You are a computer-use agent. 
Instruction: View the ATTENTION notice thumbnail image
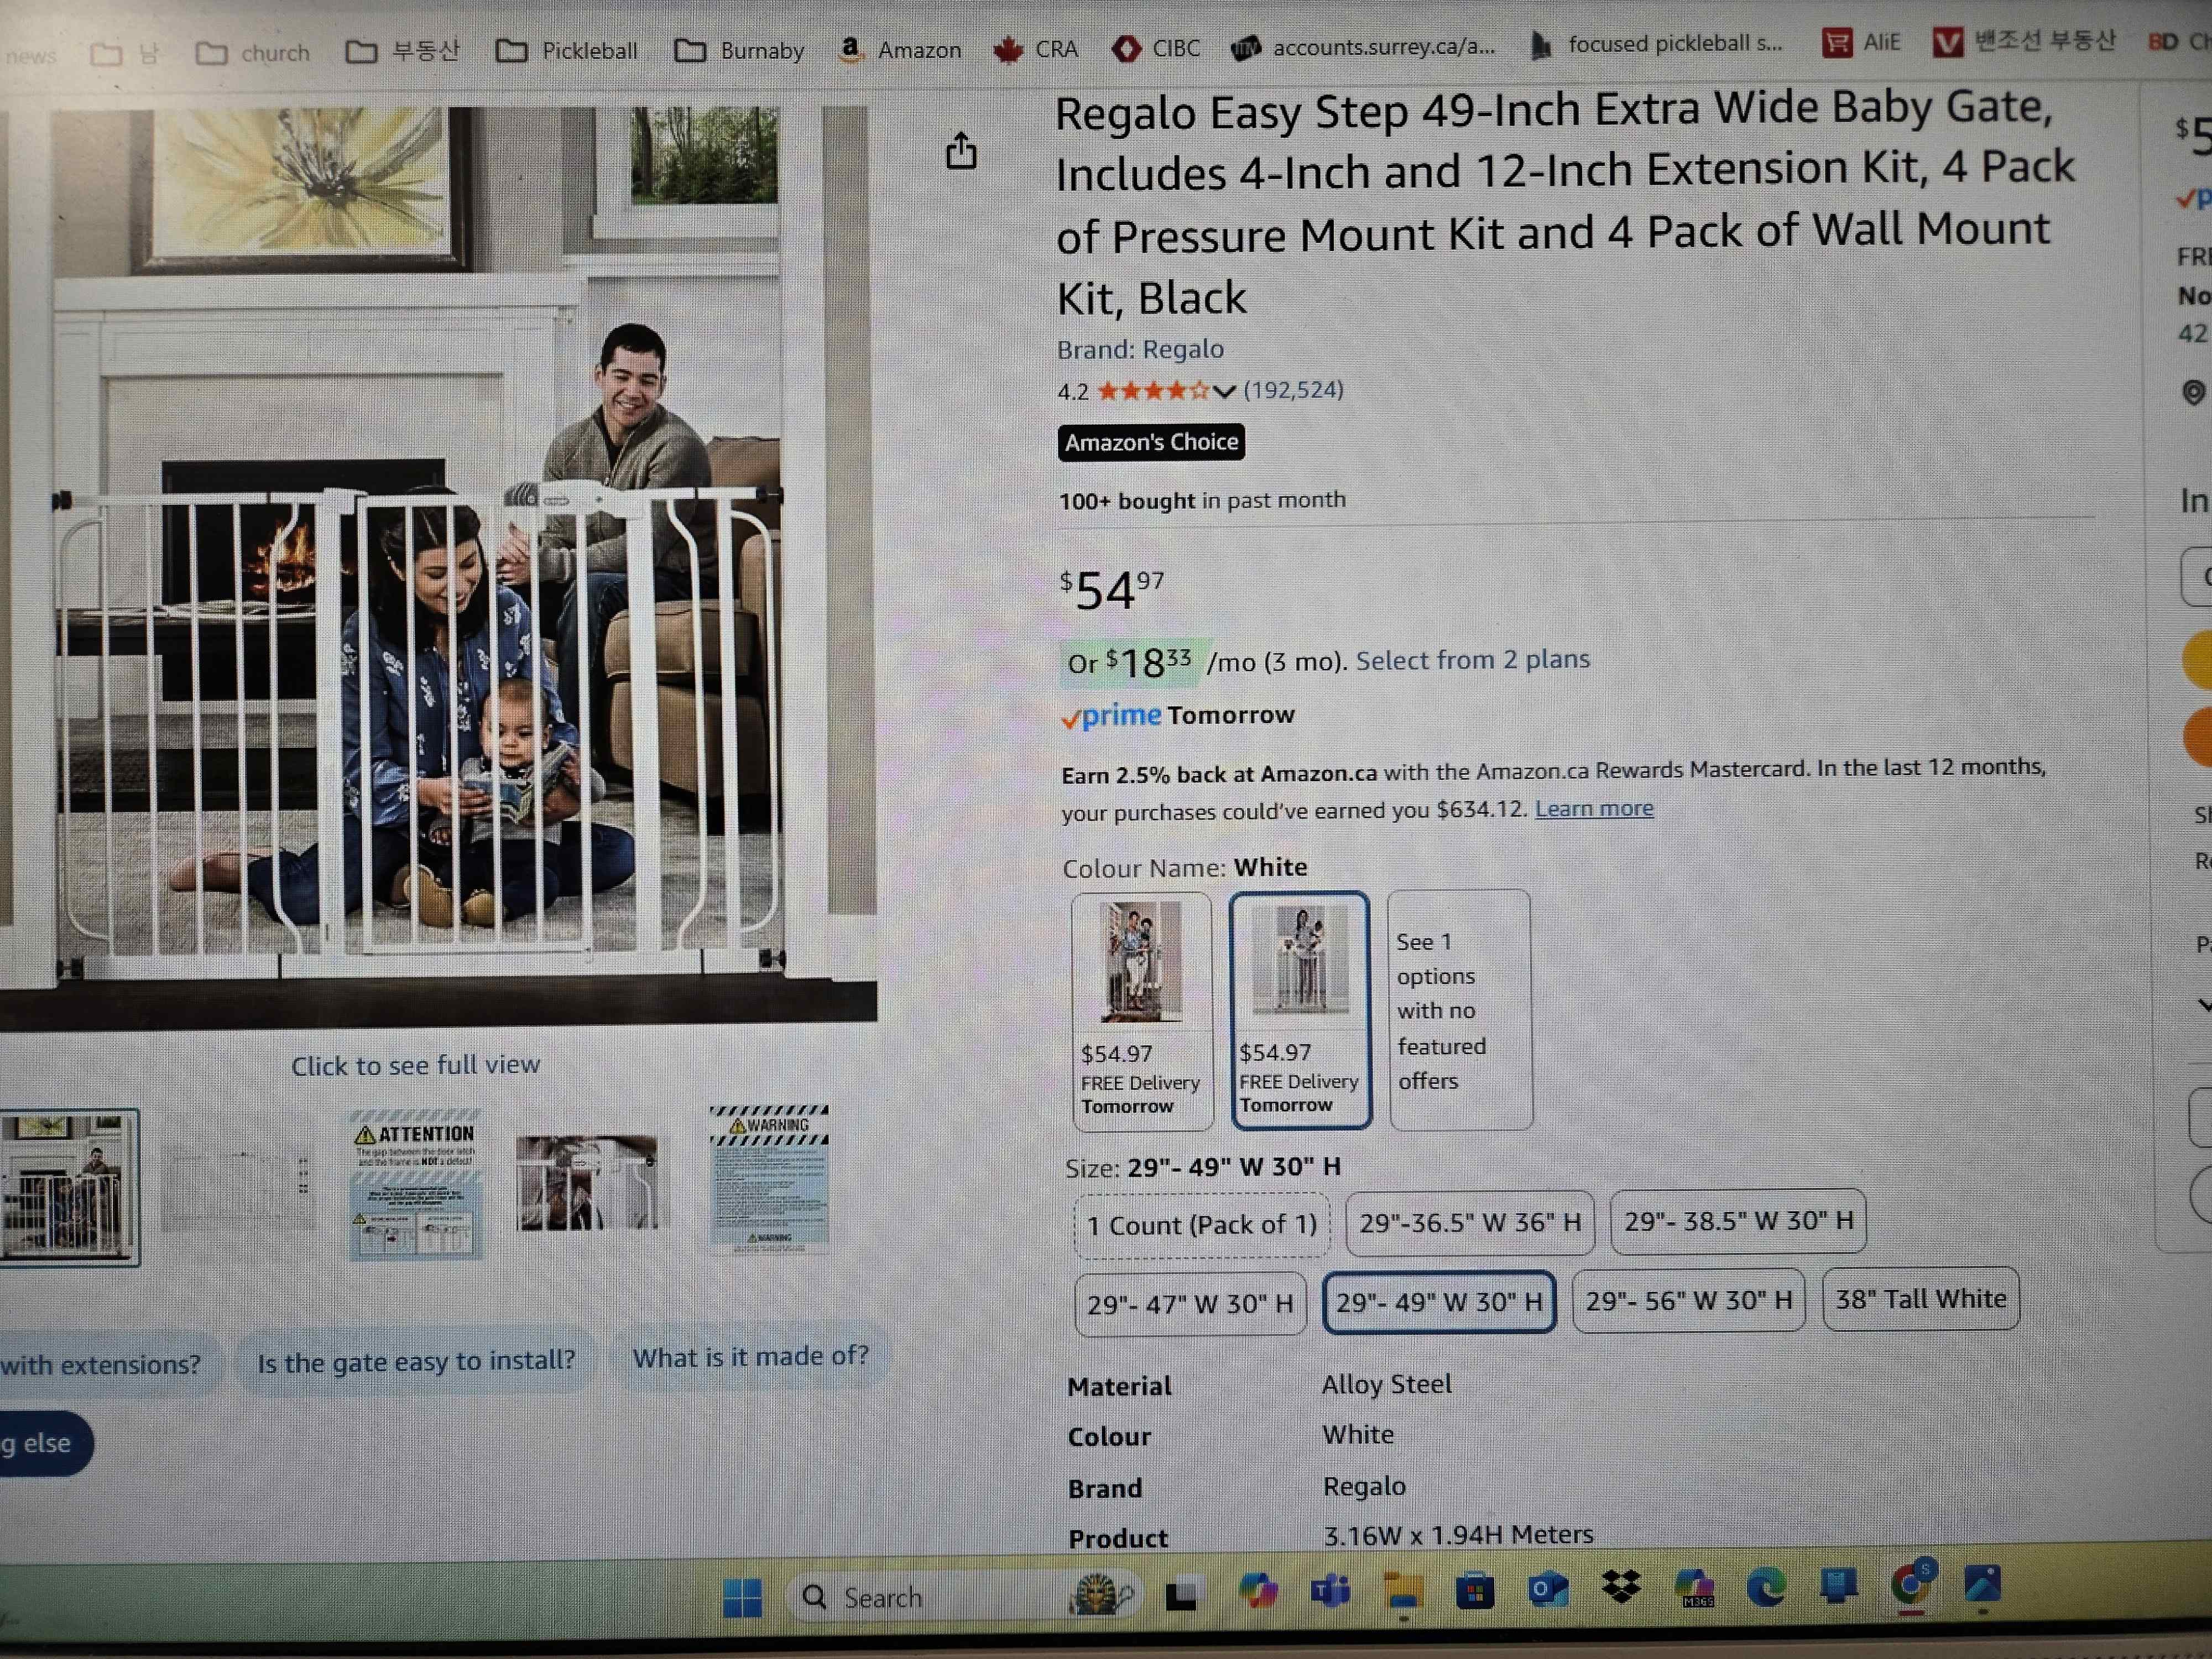(415, 1182)
